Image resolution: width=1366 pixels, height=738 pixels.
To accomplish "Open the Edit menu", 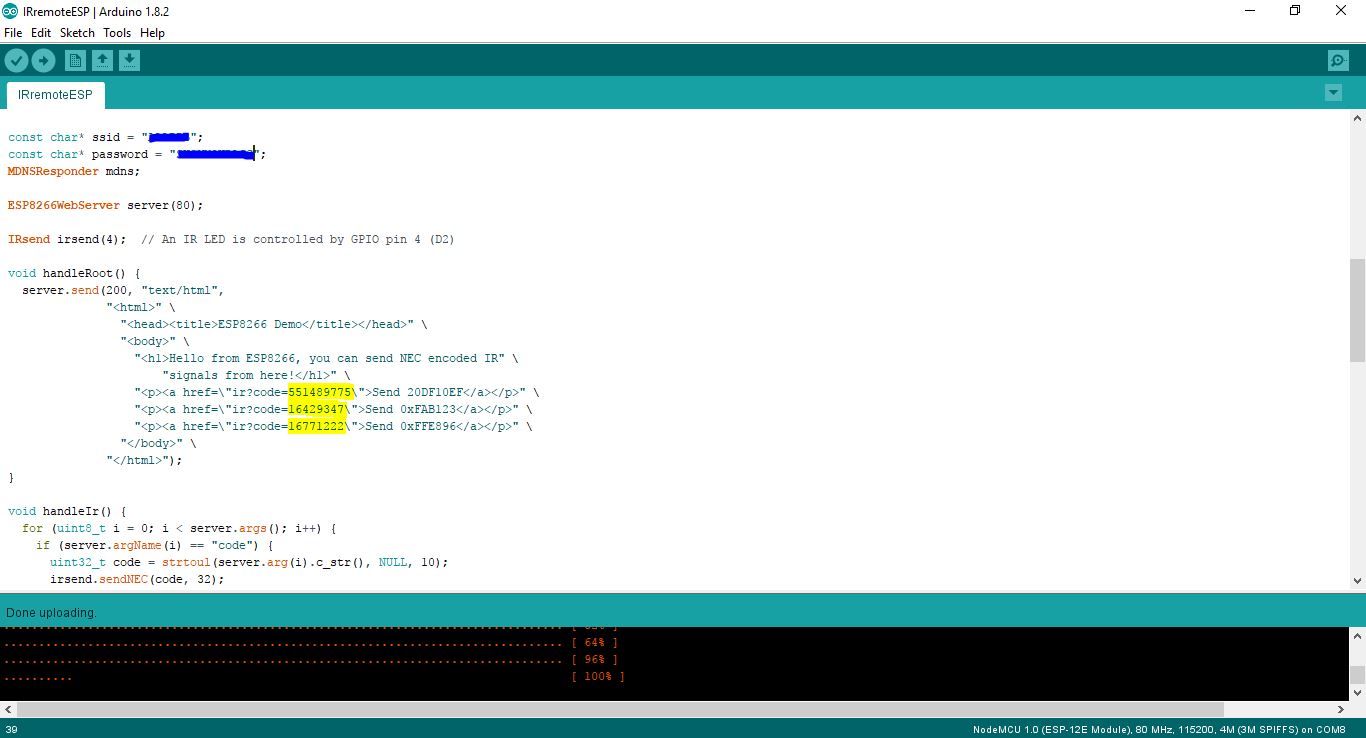I will 40,32.
